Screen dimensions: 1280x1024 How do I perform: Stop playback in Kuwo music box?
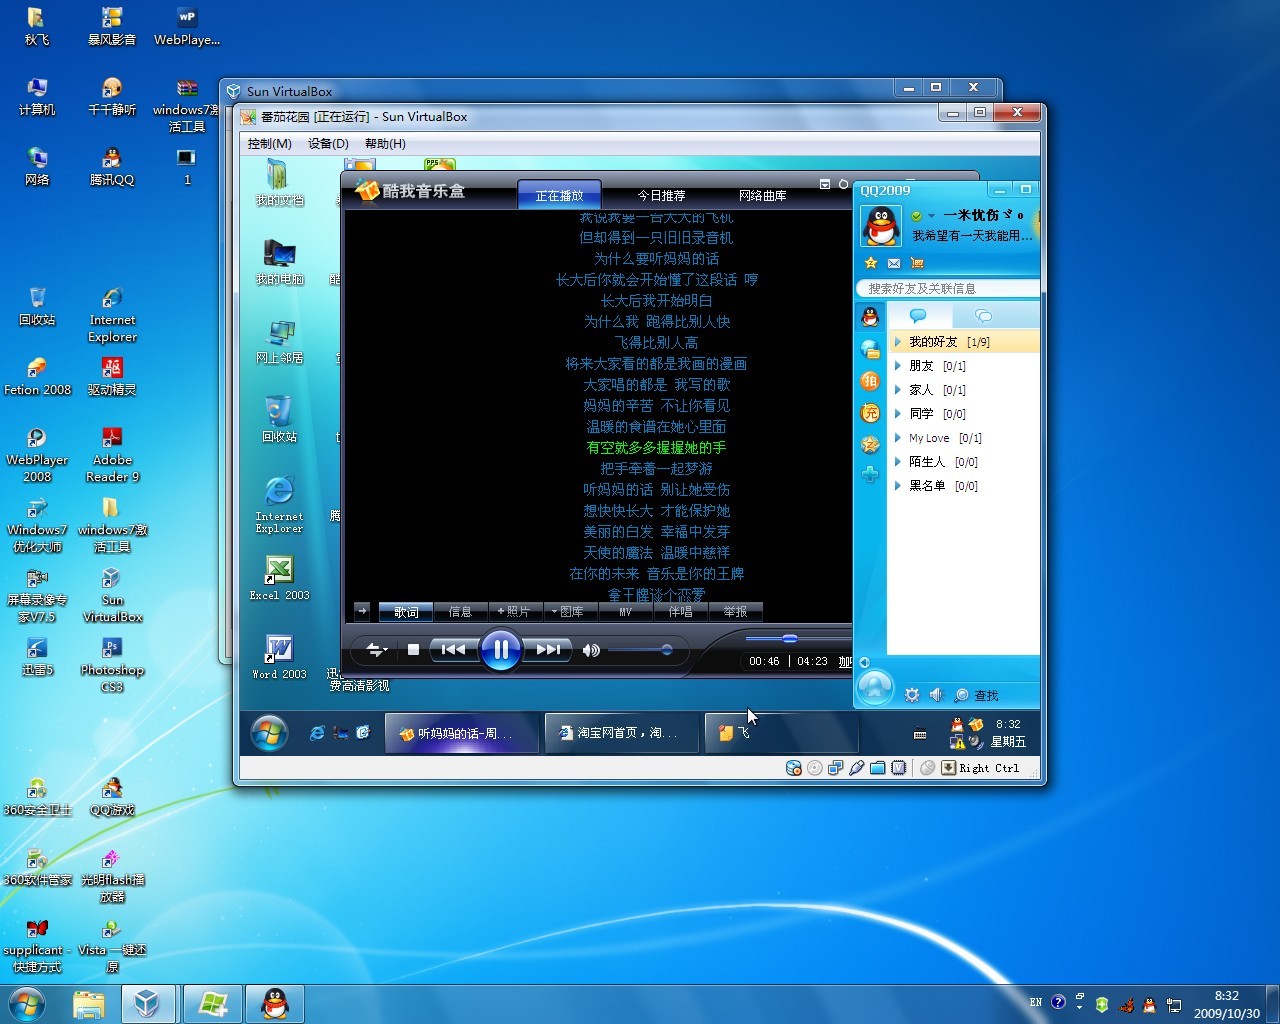[413, 650]
